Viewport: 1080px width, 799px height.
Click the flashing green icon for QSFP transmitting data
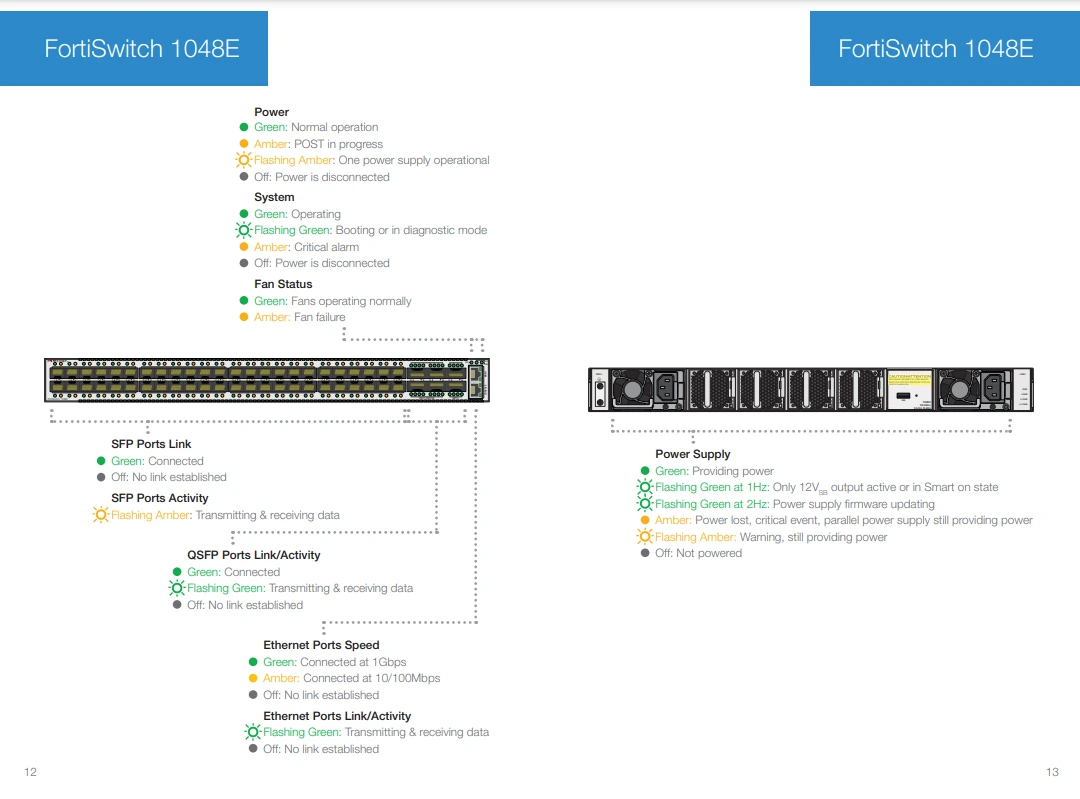pos(177,588)
